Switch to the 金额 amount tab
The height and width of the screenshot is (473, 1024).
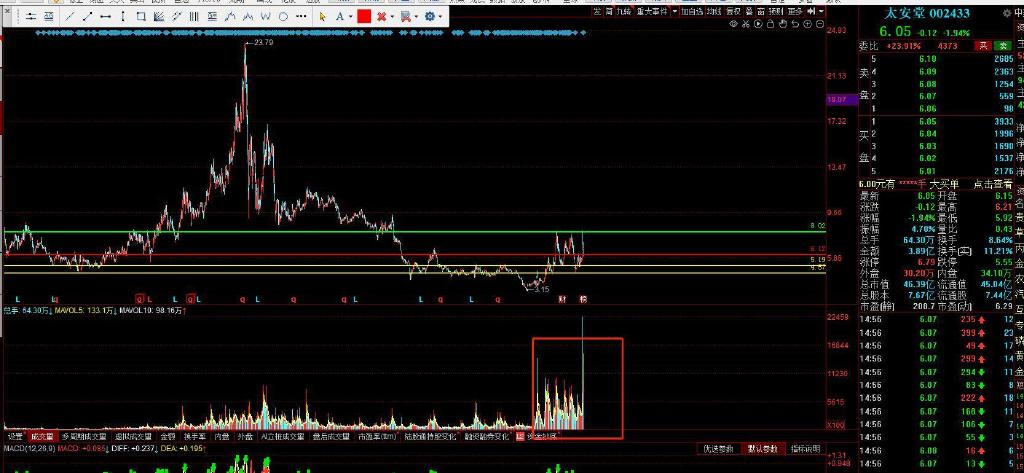click(x=168, y=436)
